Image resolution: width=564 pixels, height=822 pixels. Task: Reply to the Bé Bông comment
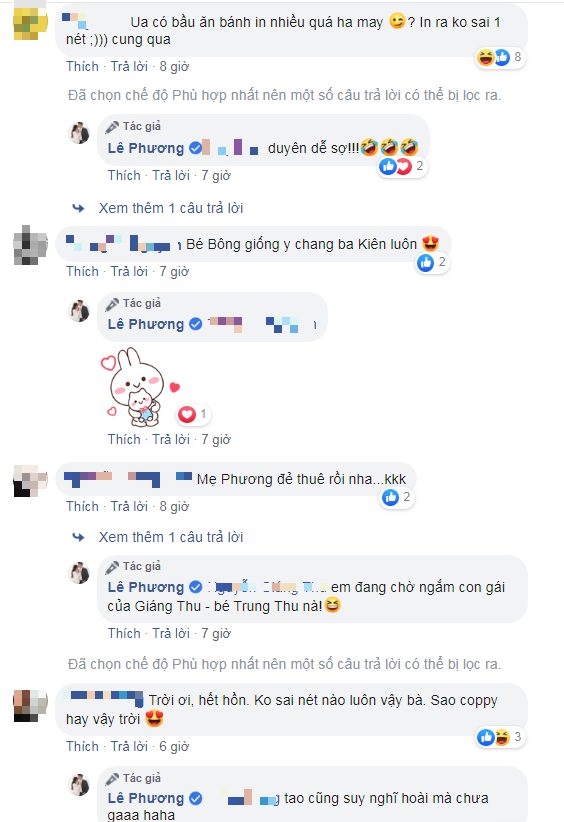[x=129, y=272]
